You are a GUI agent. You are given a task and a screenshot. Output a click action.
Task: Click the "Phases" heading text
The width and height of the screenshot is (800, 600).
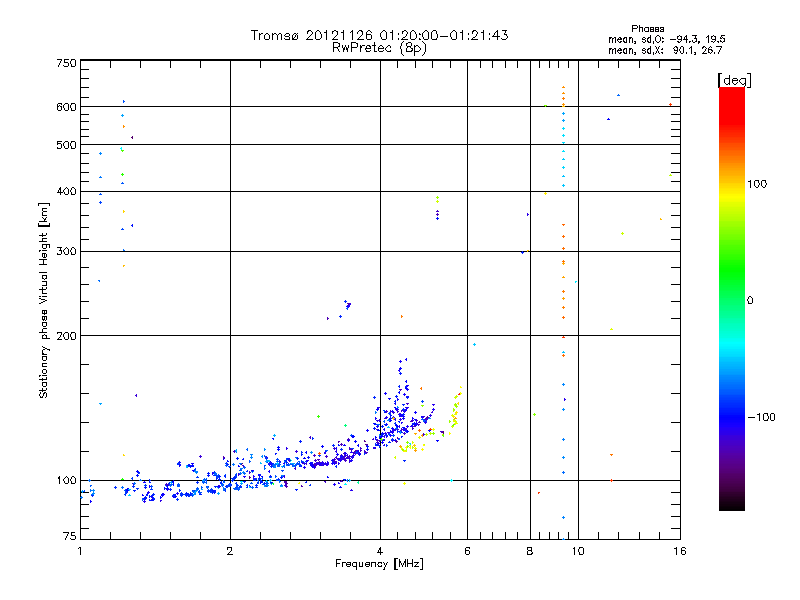[x=647, y=29]
